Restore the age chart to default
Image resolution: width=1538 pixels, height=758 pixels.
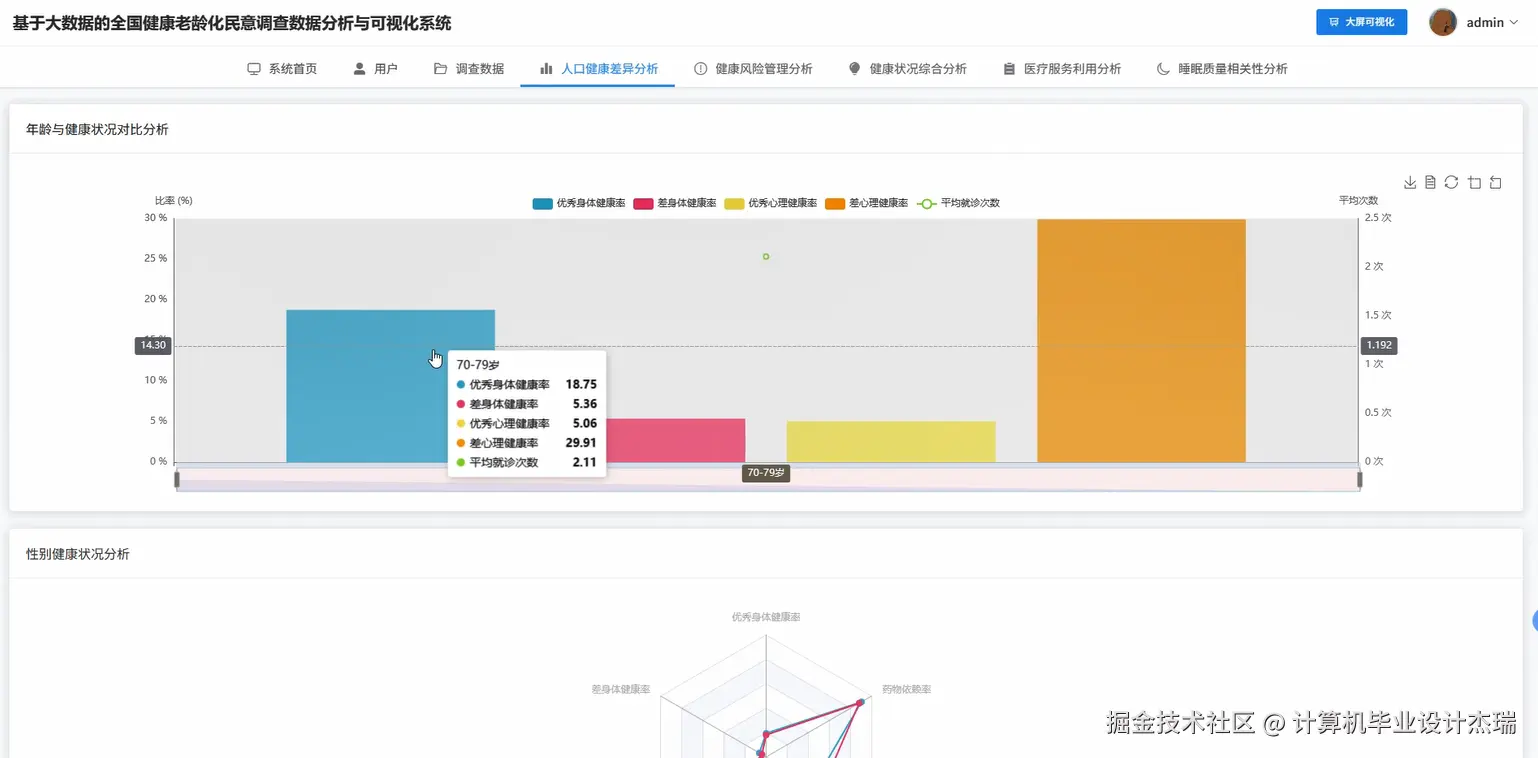pos(1451,182)
